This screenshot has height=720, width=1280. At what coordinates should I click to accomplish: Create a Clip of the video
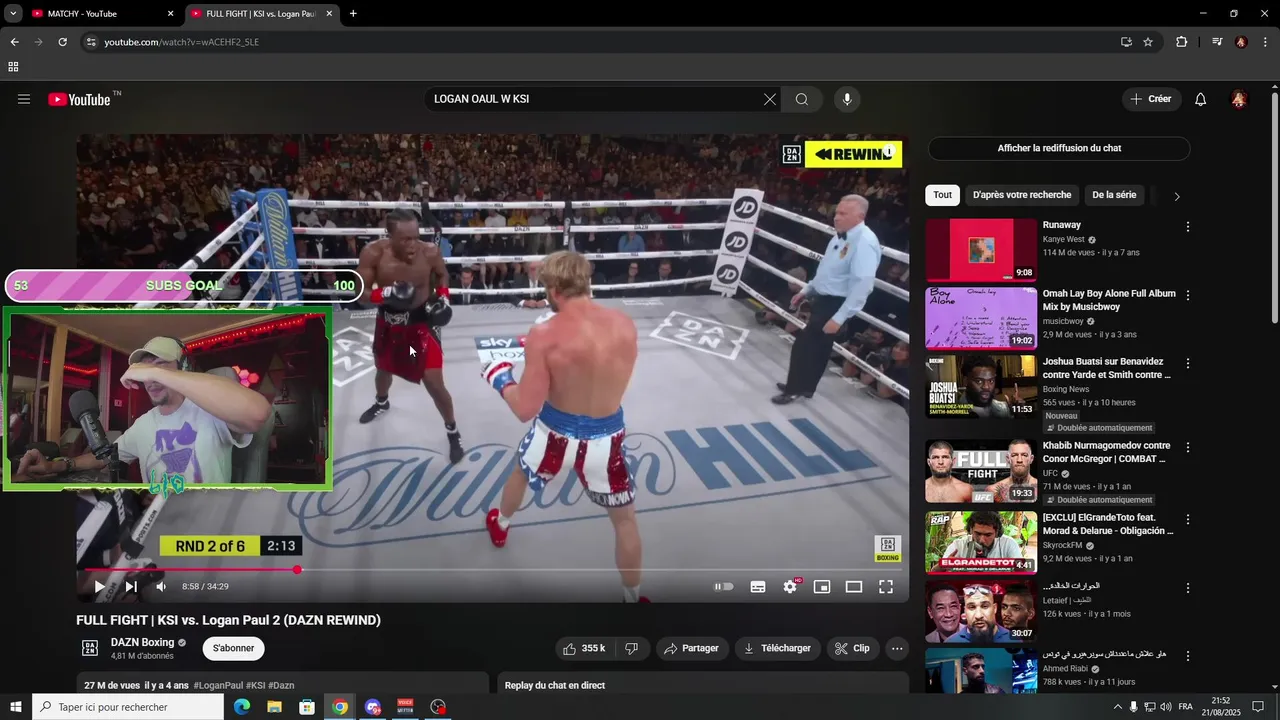coord(852,648)
